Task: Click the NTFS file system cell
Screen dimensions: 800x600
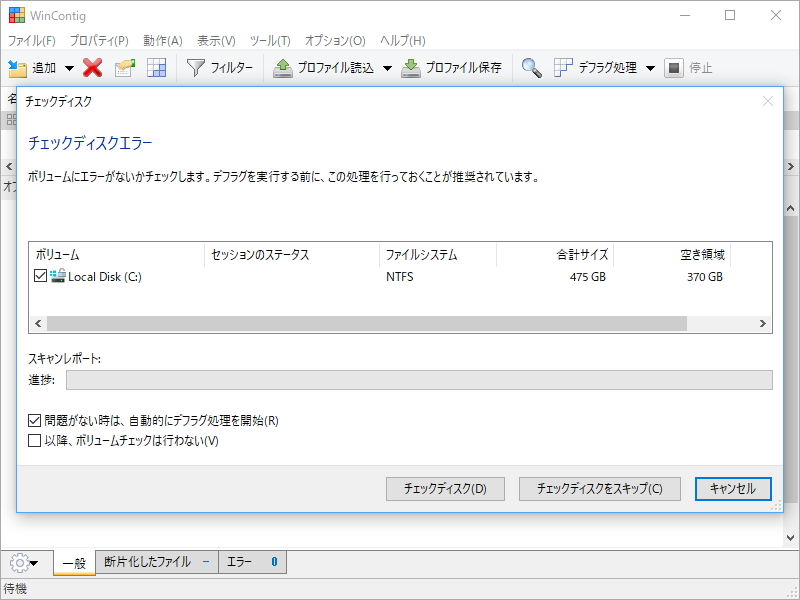Action: 399,277
